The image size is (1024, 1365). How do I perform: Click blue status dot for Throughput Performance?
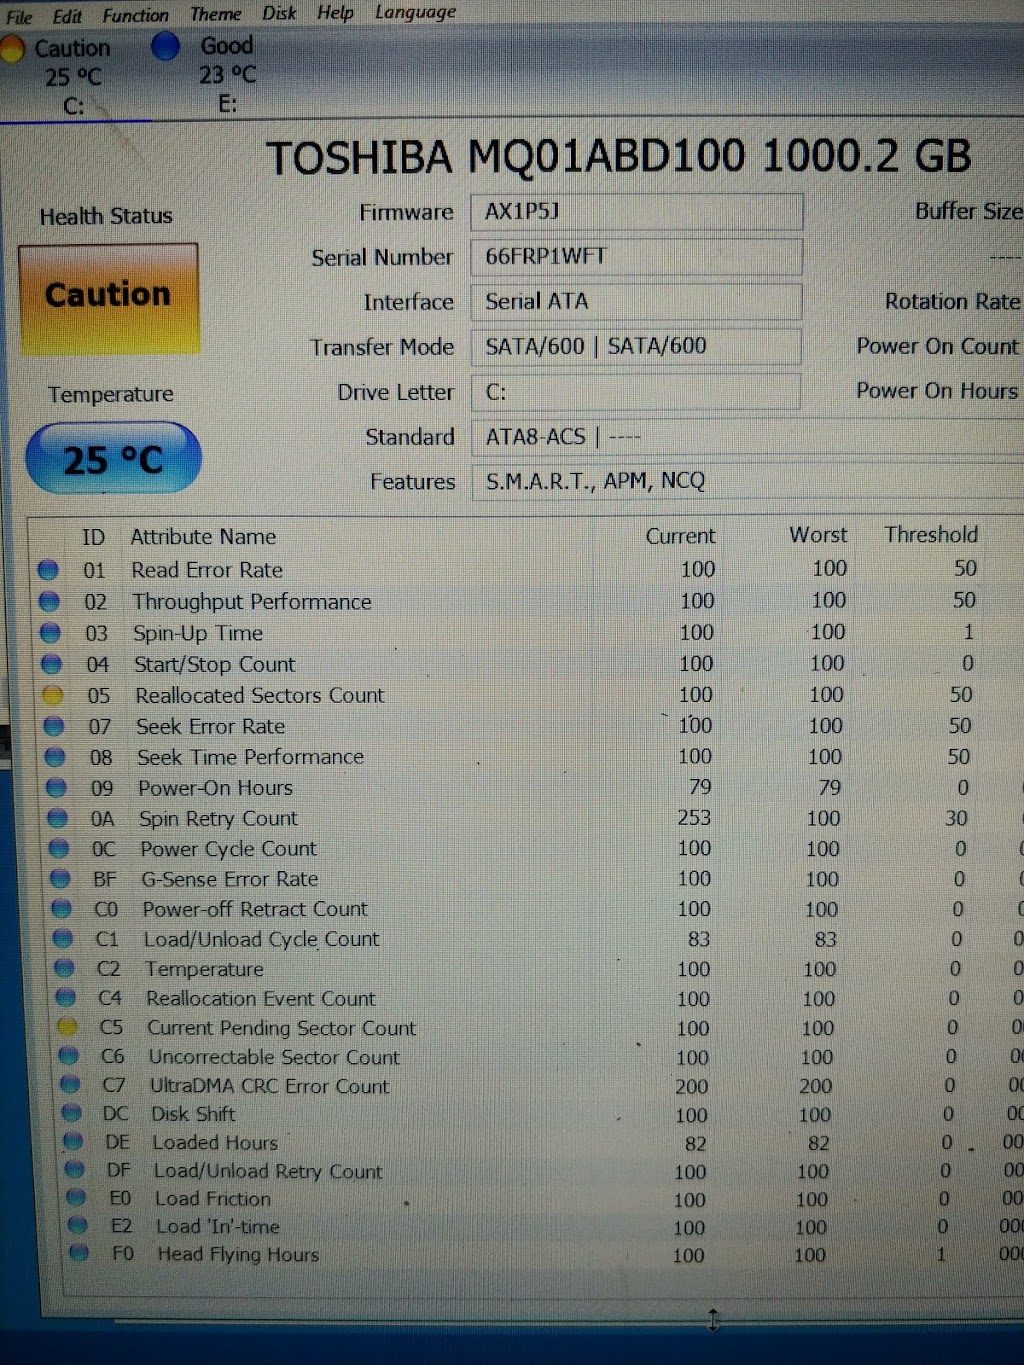[x=49, y=602]
